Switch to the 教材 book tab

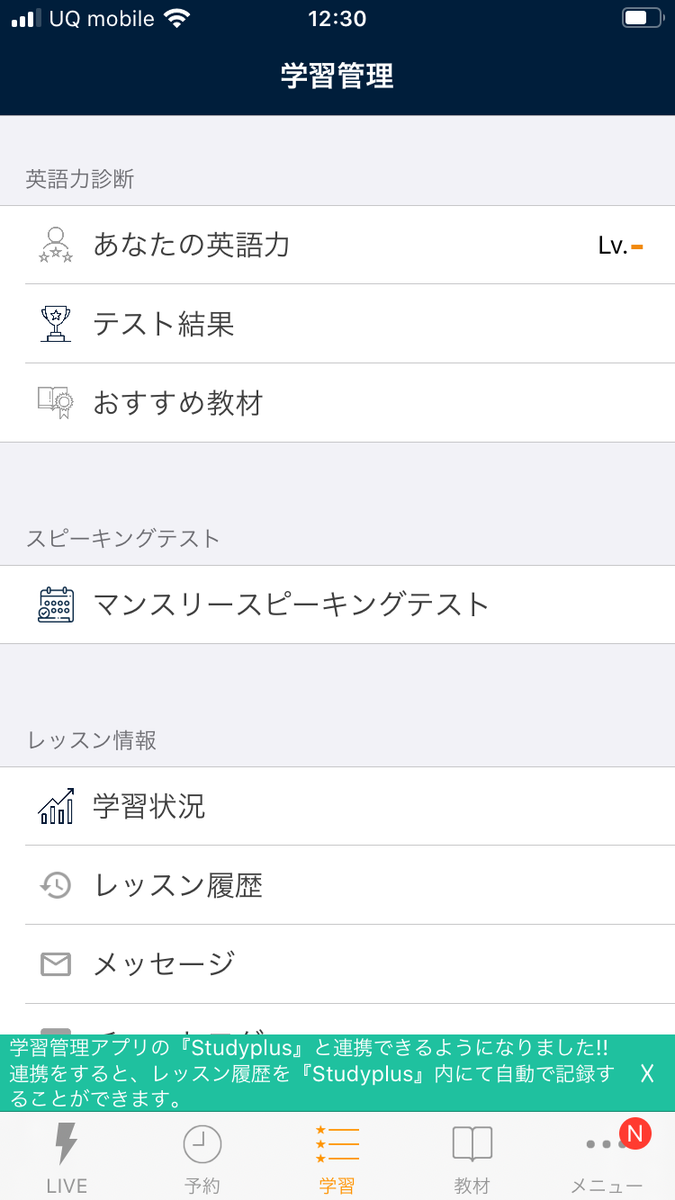tap(470, 1143)
